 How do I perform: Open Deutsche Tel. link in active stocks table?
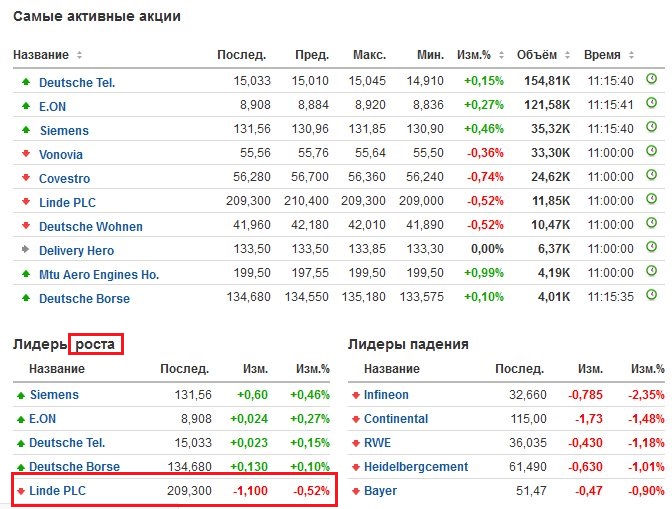(77, 83)
